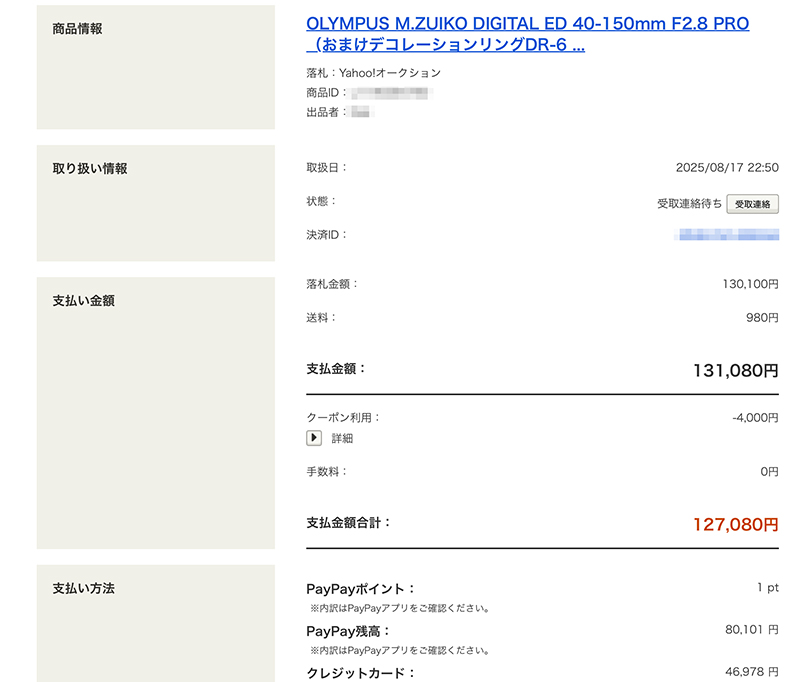Click the 詳細 label under coupon
This screenshot has height=682, width=800.
tap(342, 439)
